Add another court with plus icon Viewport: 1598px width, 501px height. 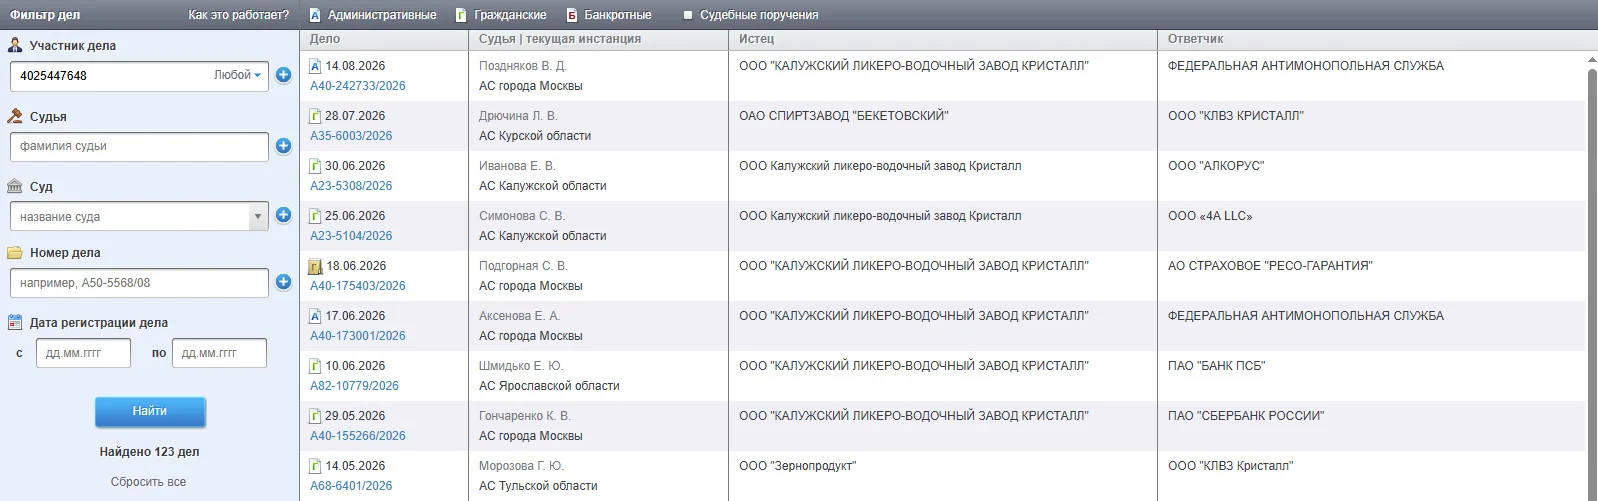pyautogui.click(x=283, y=215)
